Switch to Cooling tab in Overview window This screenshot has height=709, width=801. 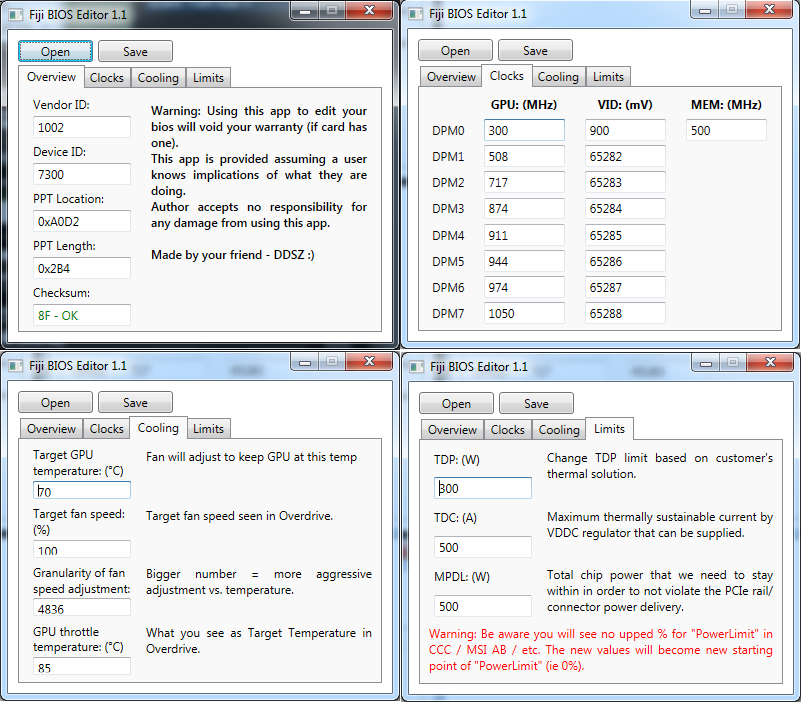click(x=158, y=78)
